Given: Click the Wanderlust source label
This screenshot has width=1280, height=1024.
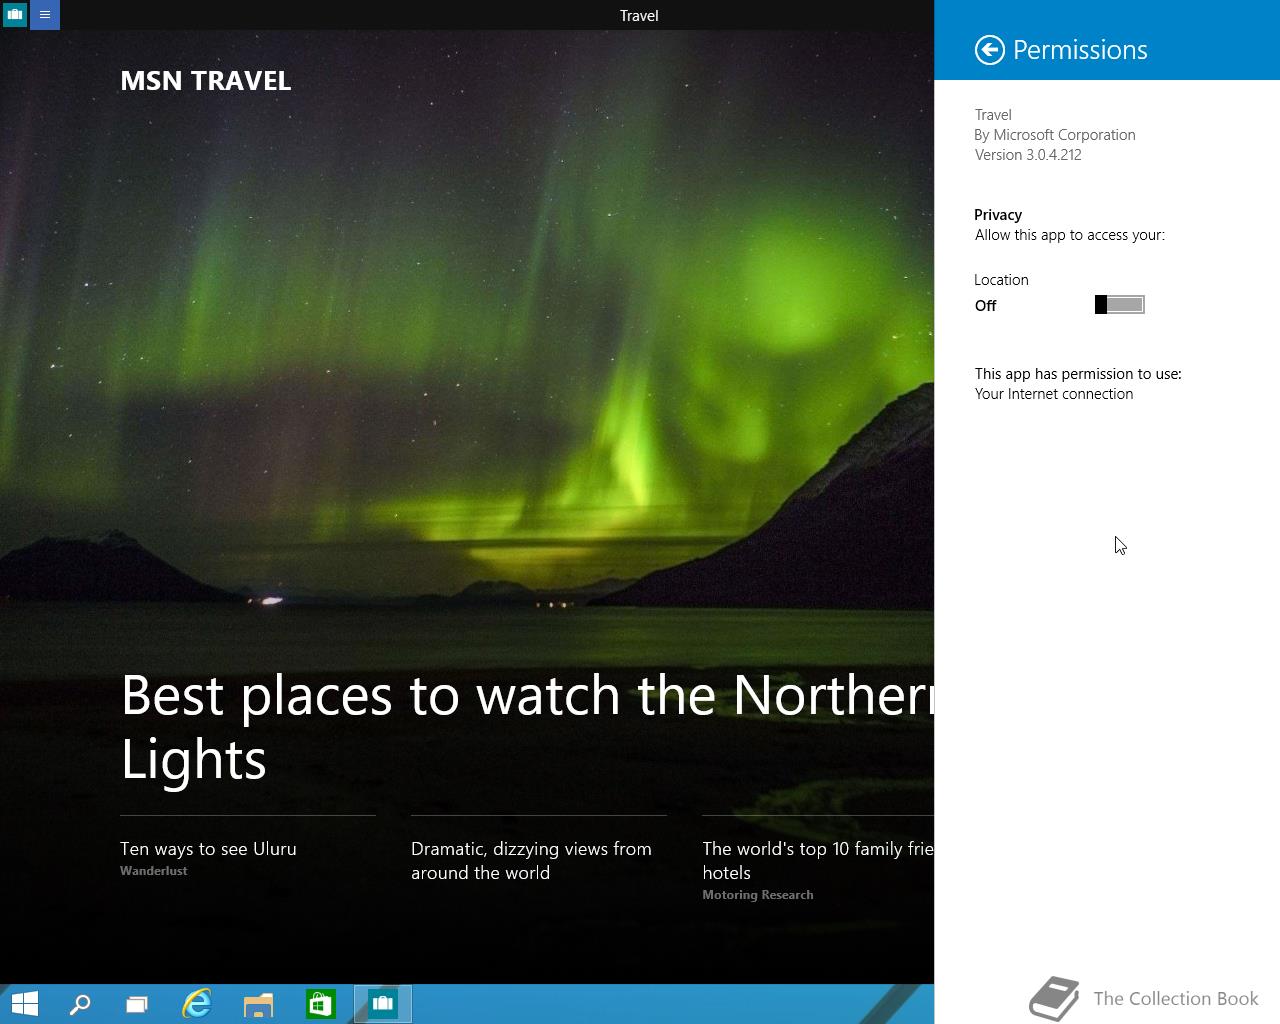Looking at the screenshot, I should click(154, 871).
